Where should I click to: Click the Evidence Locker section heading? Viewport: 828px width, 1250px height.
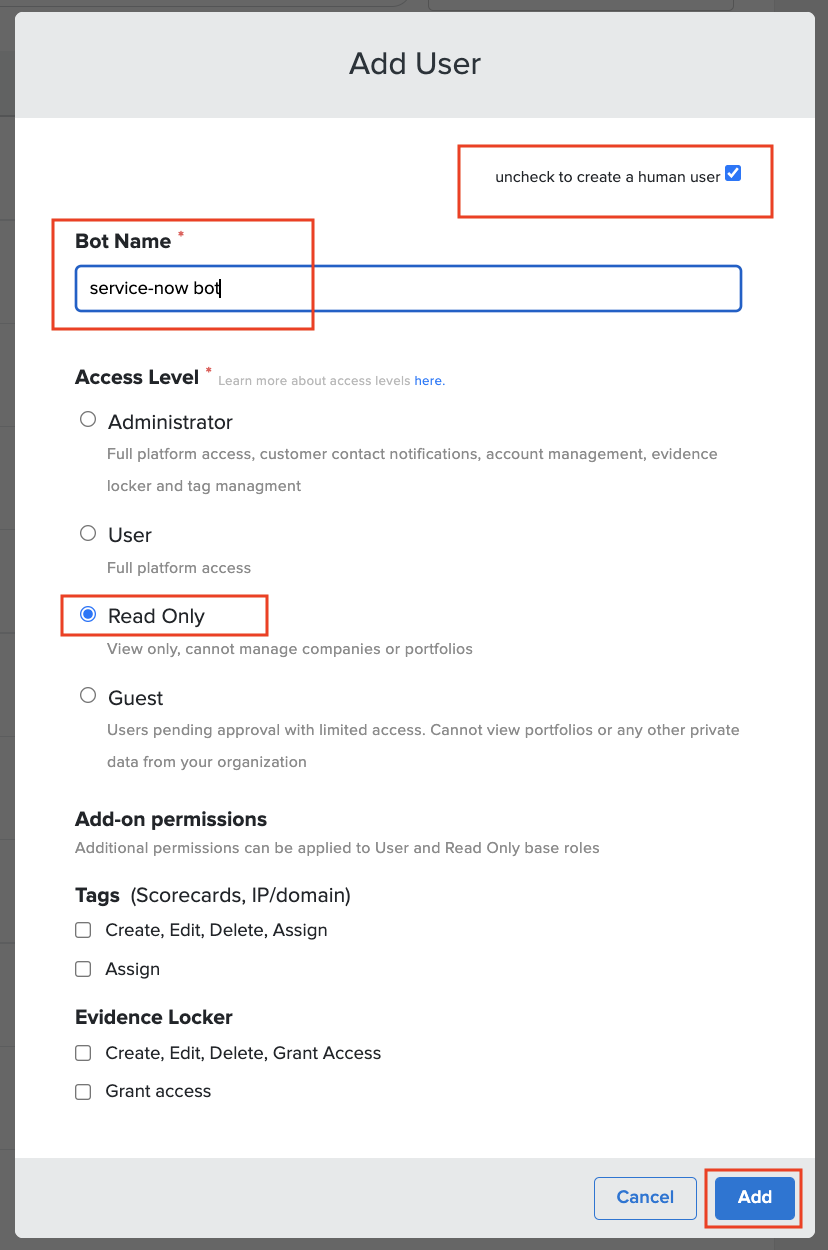pyautogui.click(x=153, y=1016)
